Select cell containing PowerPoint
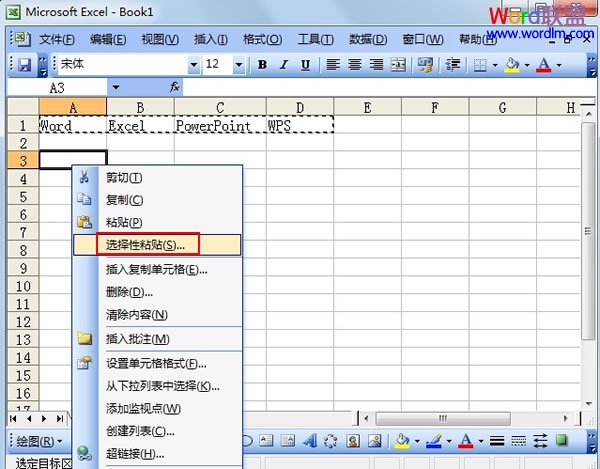 [x=220, y=125]
